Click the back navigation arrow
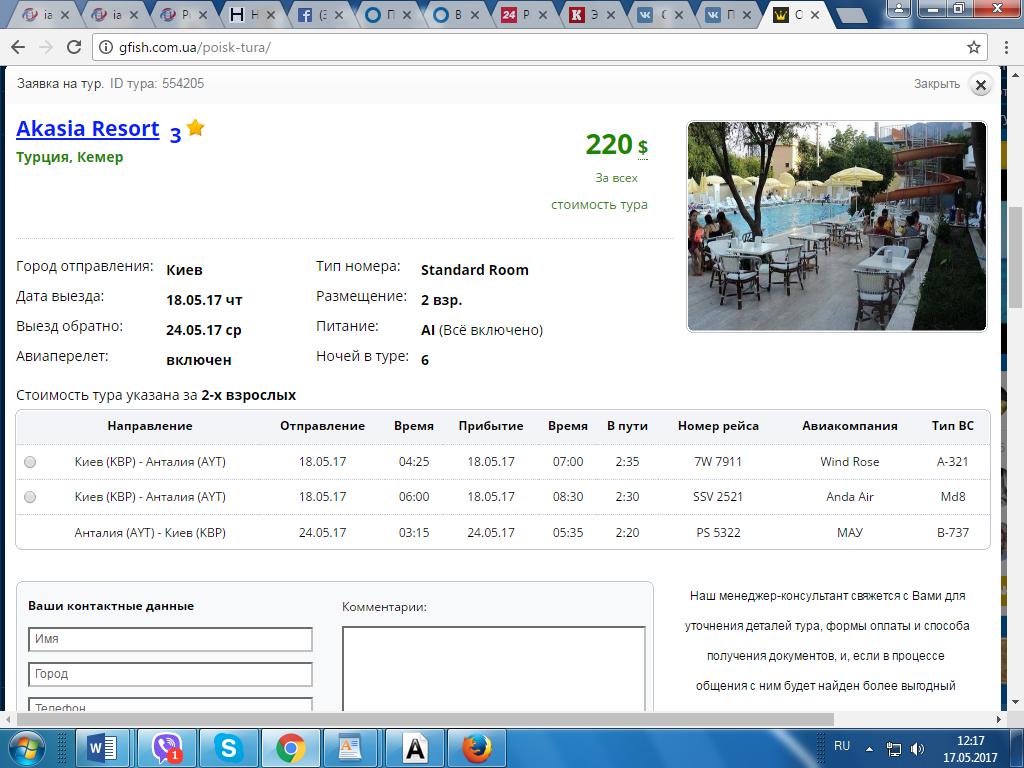Screen dimensions: 1024x768 (18, 47)
